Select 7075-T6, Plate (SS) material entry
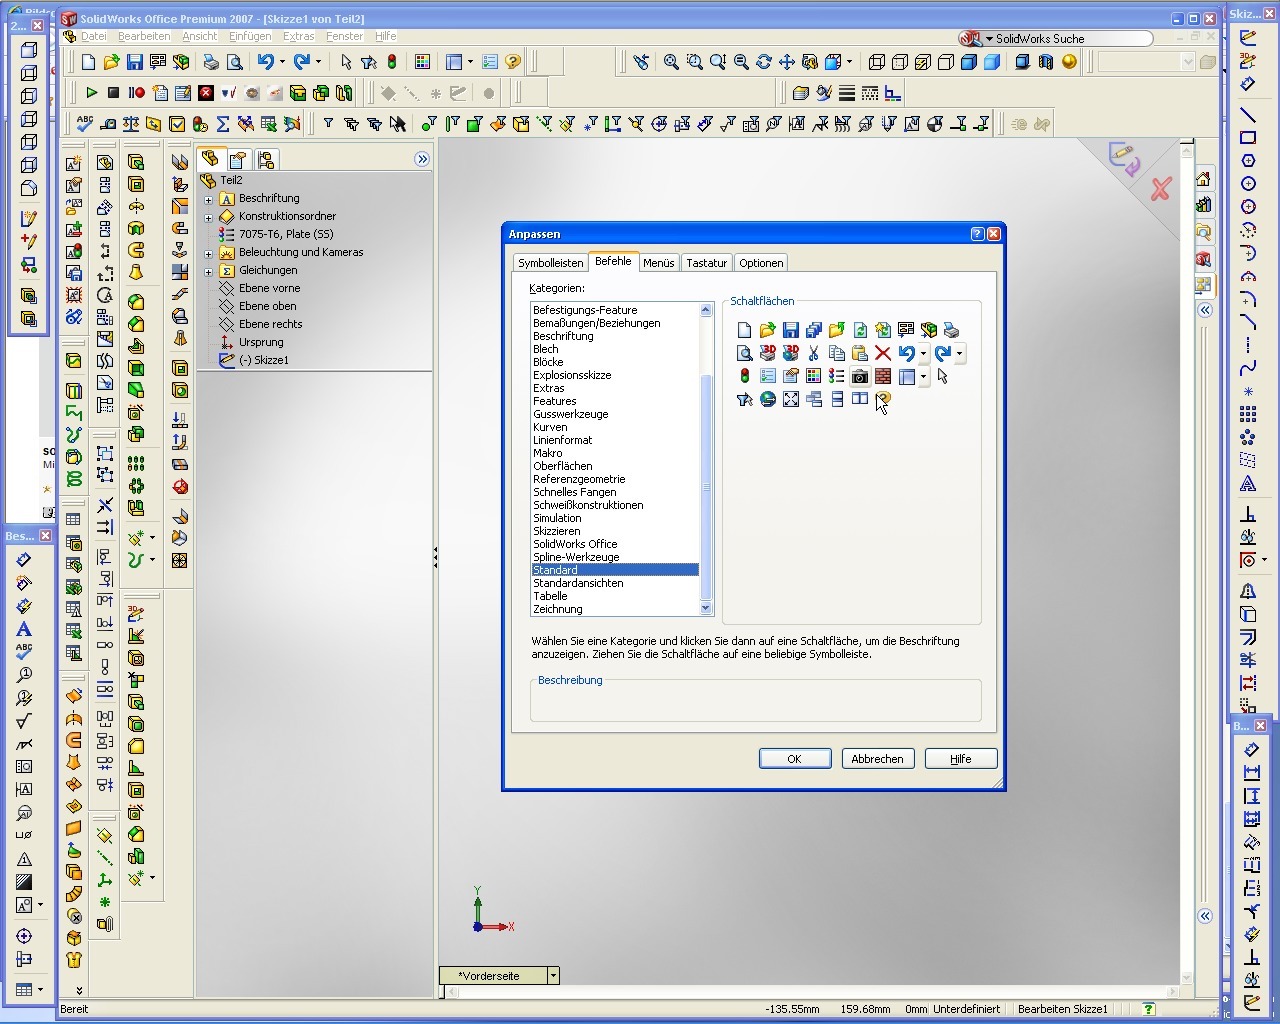This screenshot has height=1024, width=1280. point(286,234)
